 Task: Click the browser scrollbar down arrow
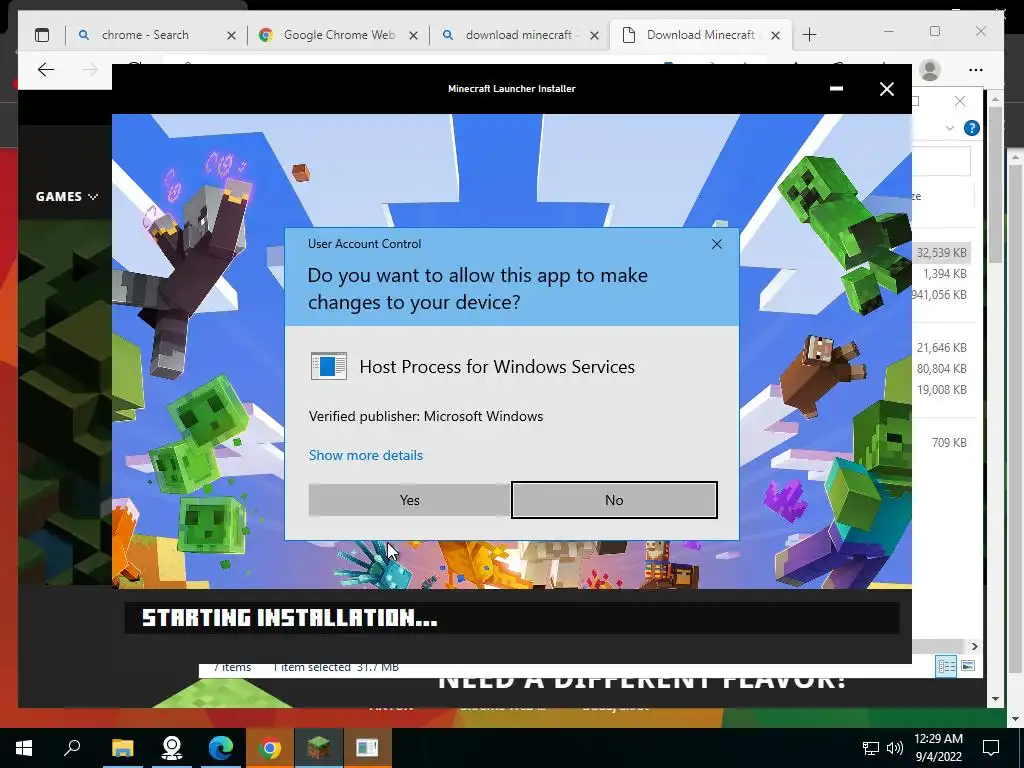tap(995, 699)
